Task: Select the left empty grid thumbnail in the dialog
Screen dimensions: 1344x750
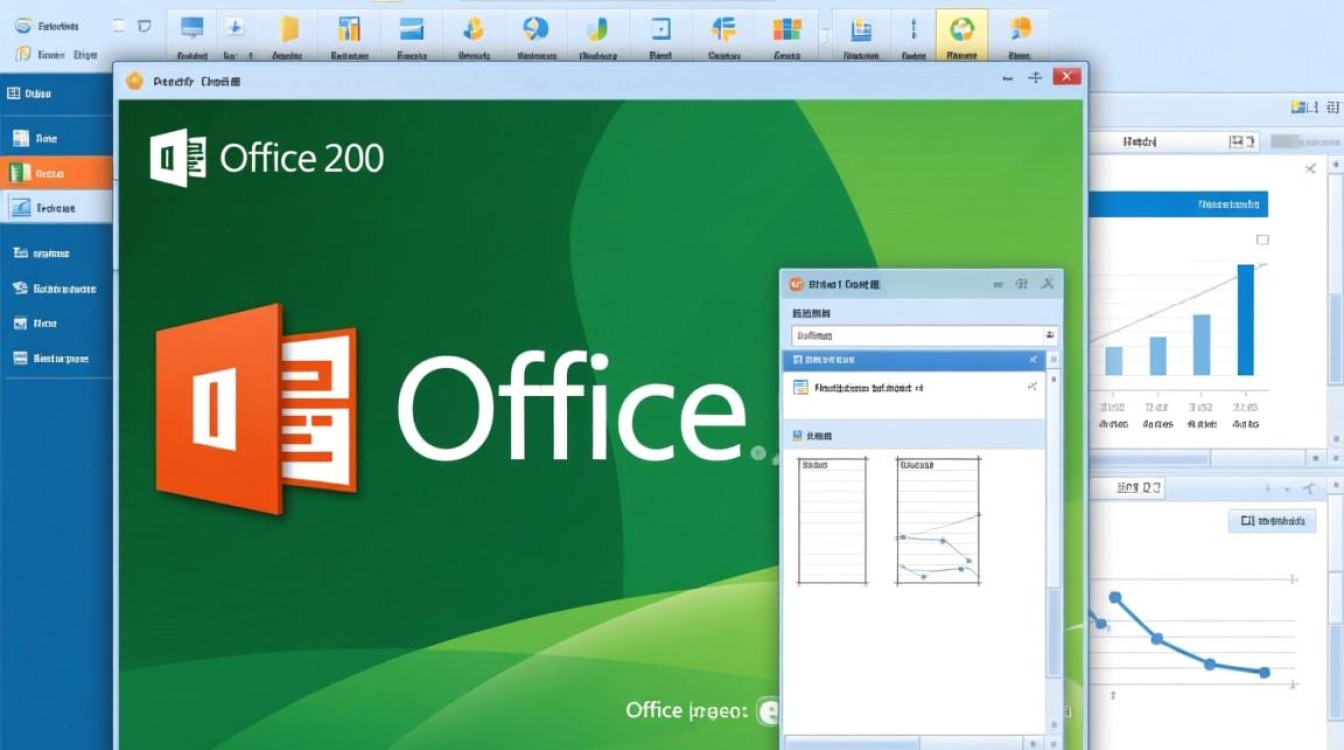Action: pyautogui.click(x=832, y=520)
